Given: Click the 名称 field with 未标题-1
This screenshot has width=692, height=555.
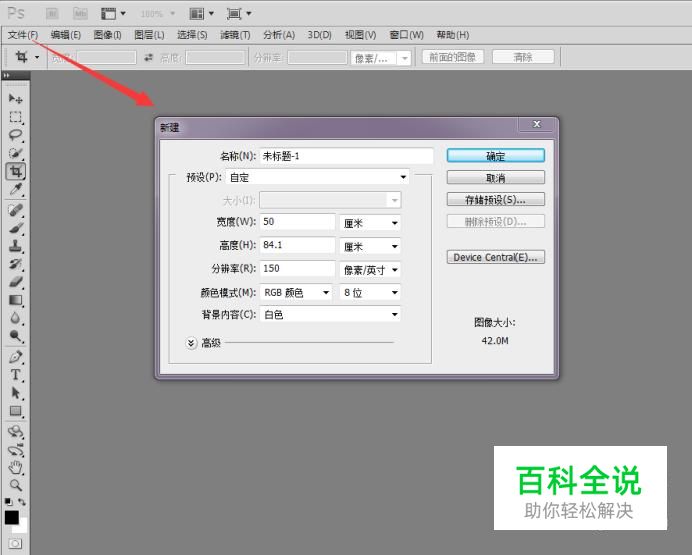Looking at the screenshot, I should 346,156.
